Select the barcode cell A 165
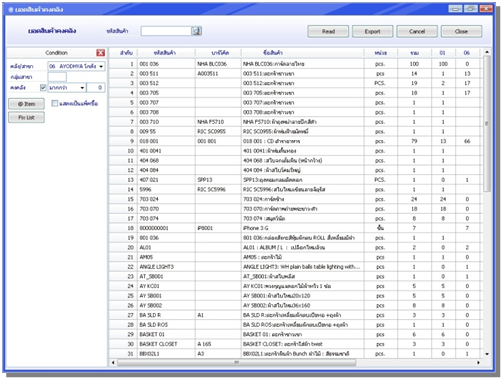502x379 pixels. coord(218,344)
